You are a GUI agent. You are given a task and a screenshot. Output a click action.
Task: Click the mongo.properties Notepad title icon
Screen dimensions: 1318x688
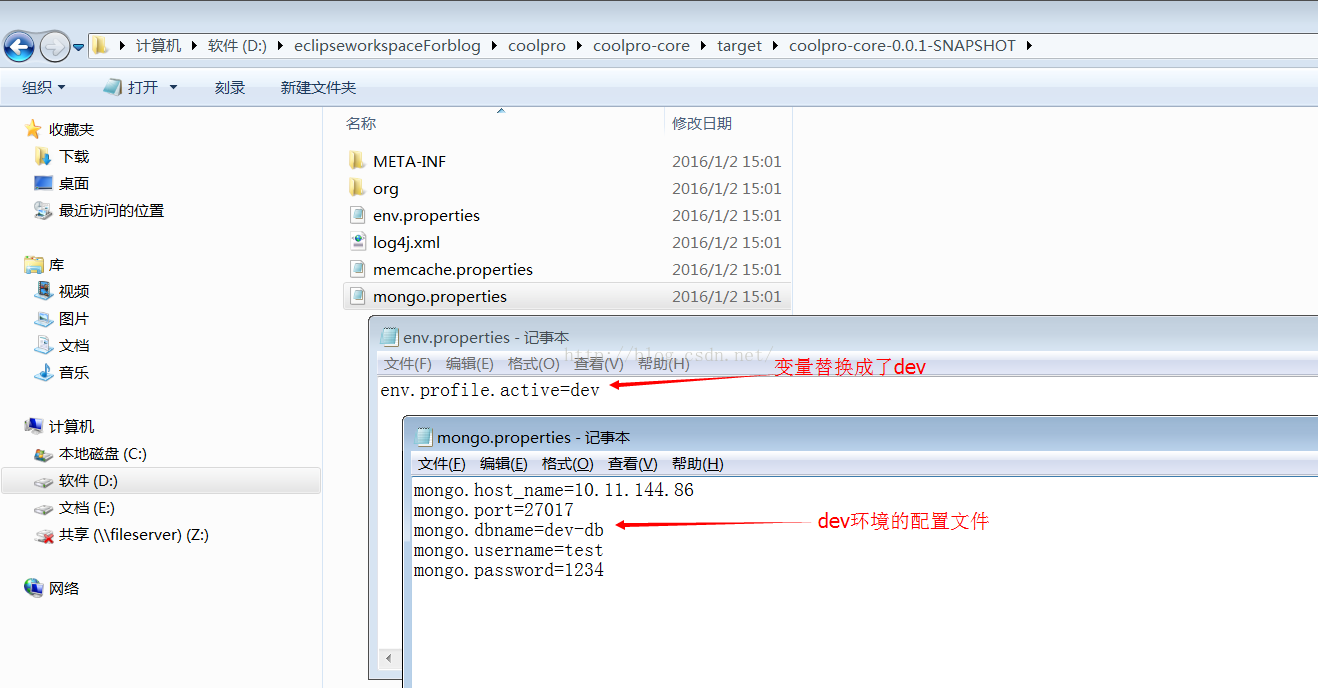point(424,437)
